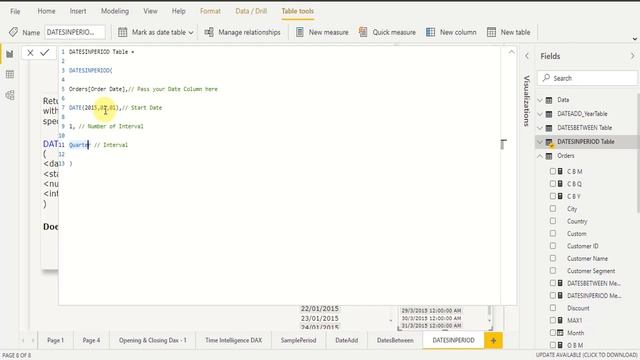The width and height of the screenshot is (640, 360).
Task: Expand the DATESINPERIOD Table node
Action: coord(540,142)
